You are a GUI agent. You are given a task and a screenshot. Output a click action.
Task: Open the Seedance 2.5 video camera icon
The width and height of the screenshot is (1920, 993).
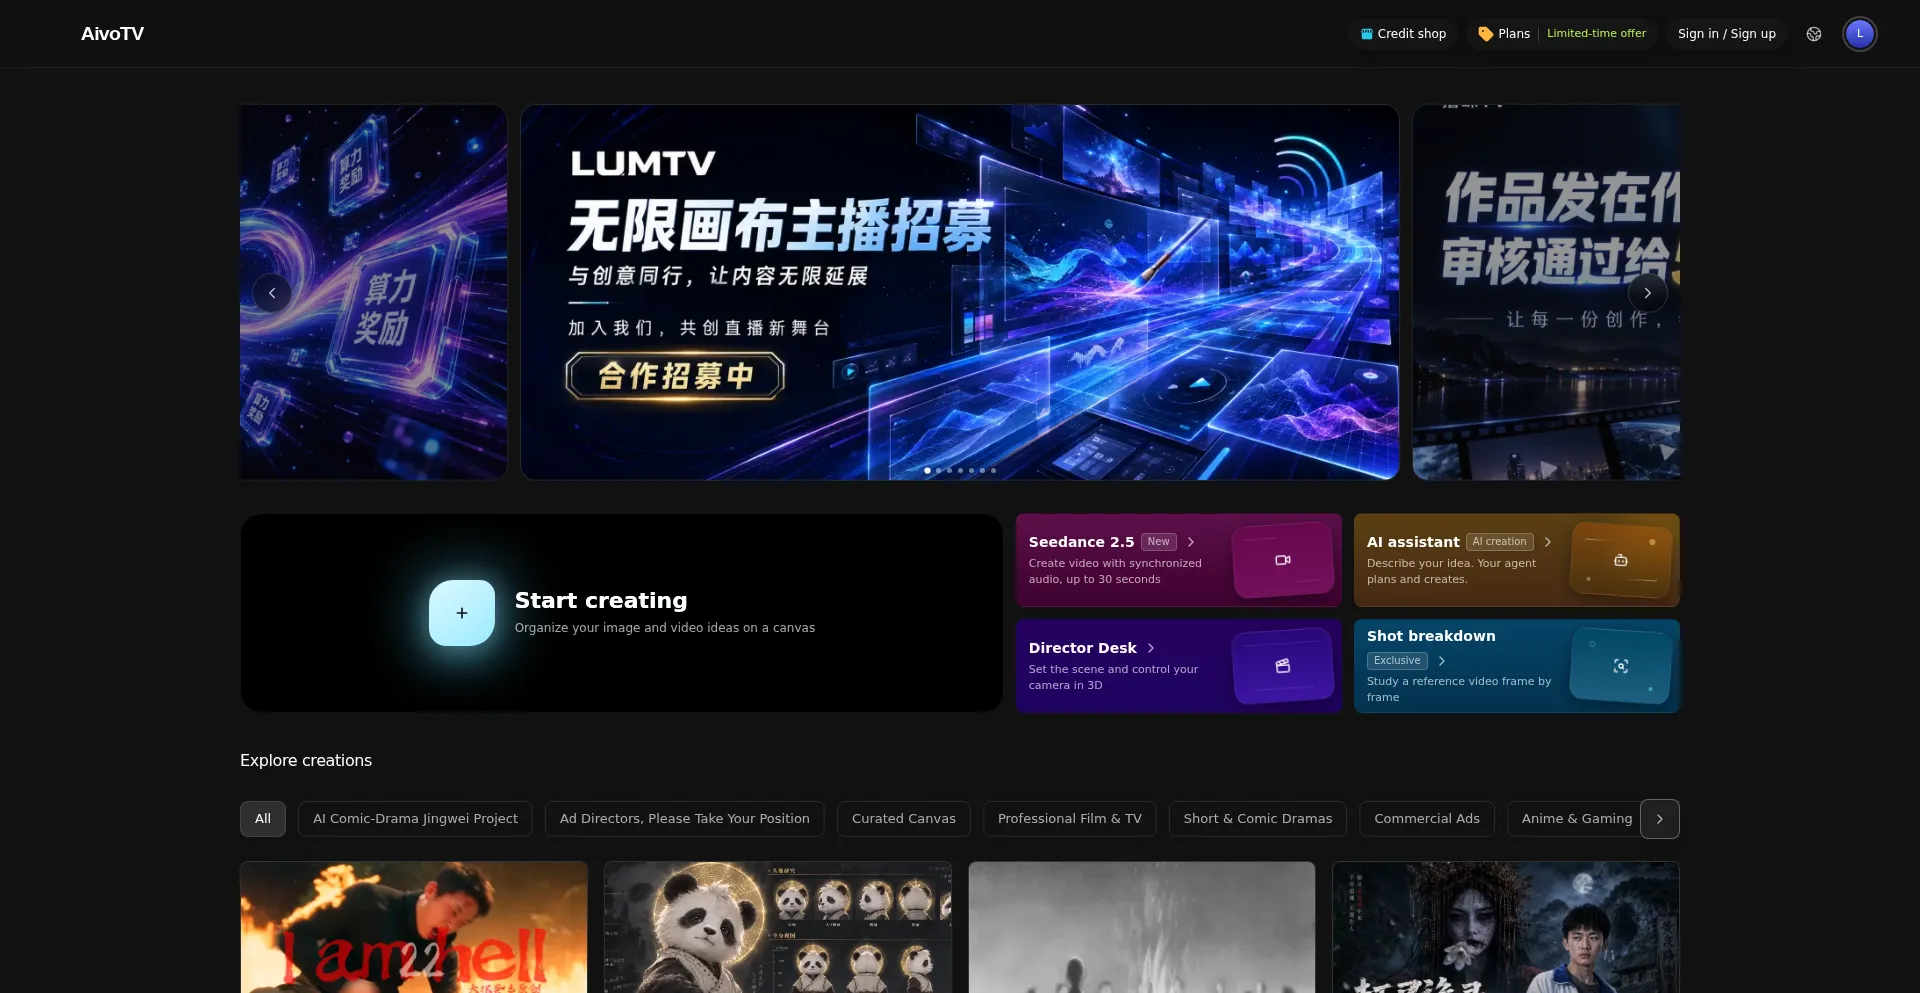point(1283,560)
